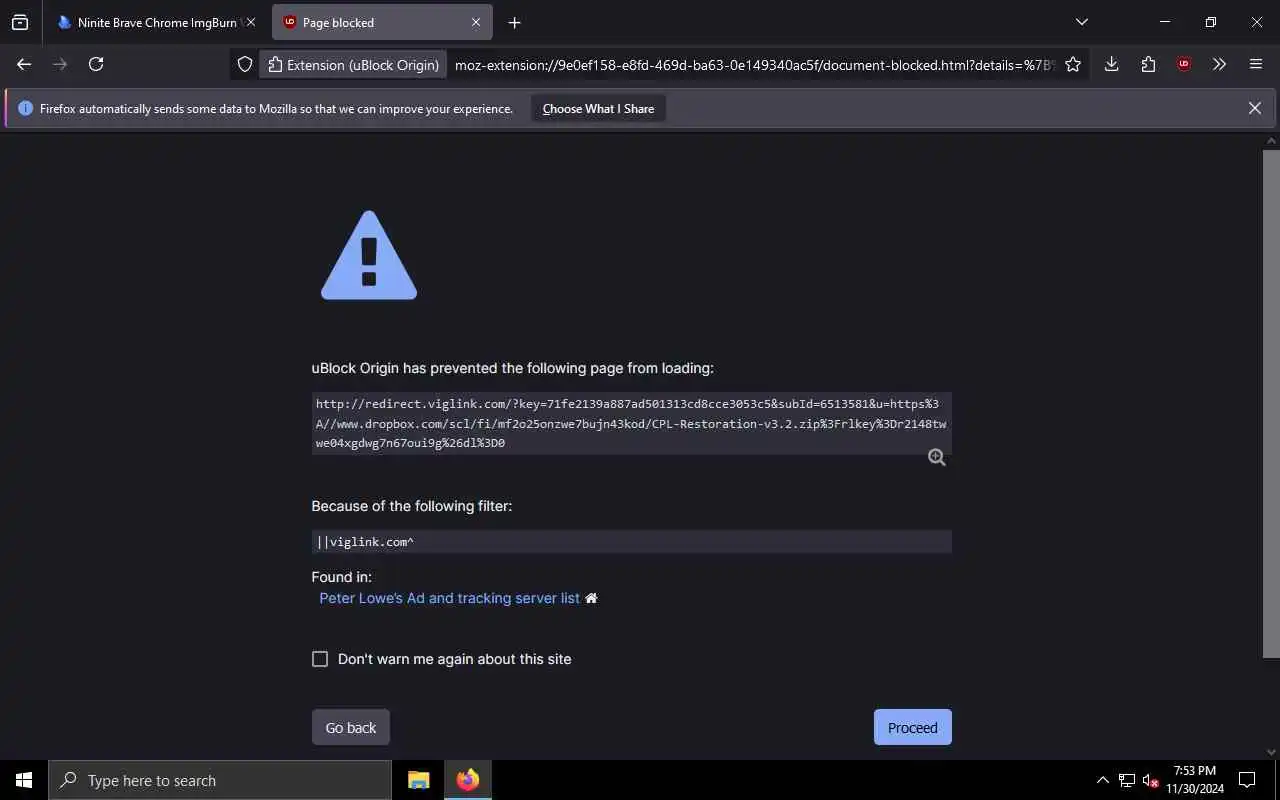Open File Explorer from the taskbar
The height and width of the screenshot is (800, 1280).
point(418,780)
